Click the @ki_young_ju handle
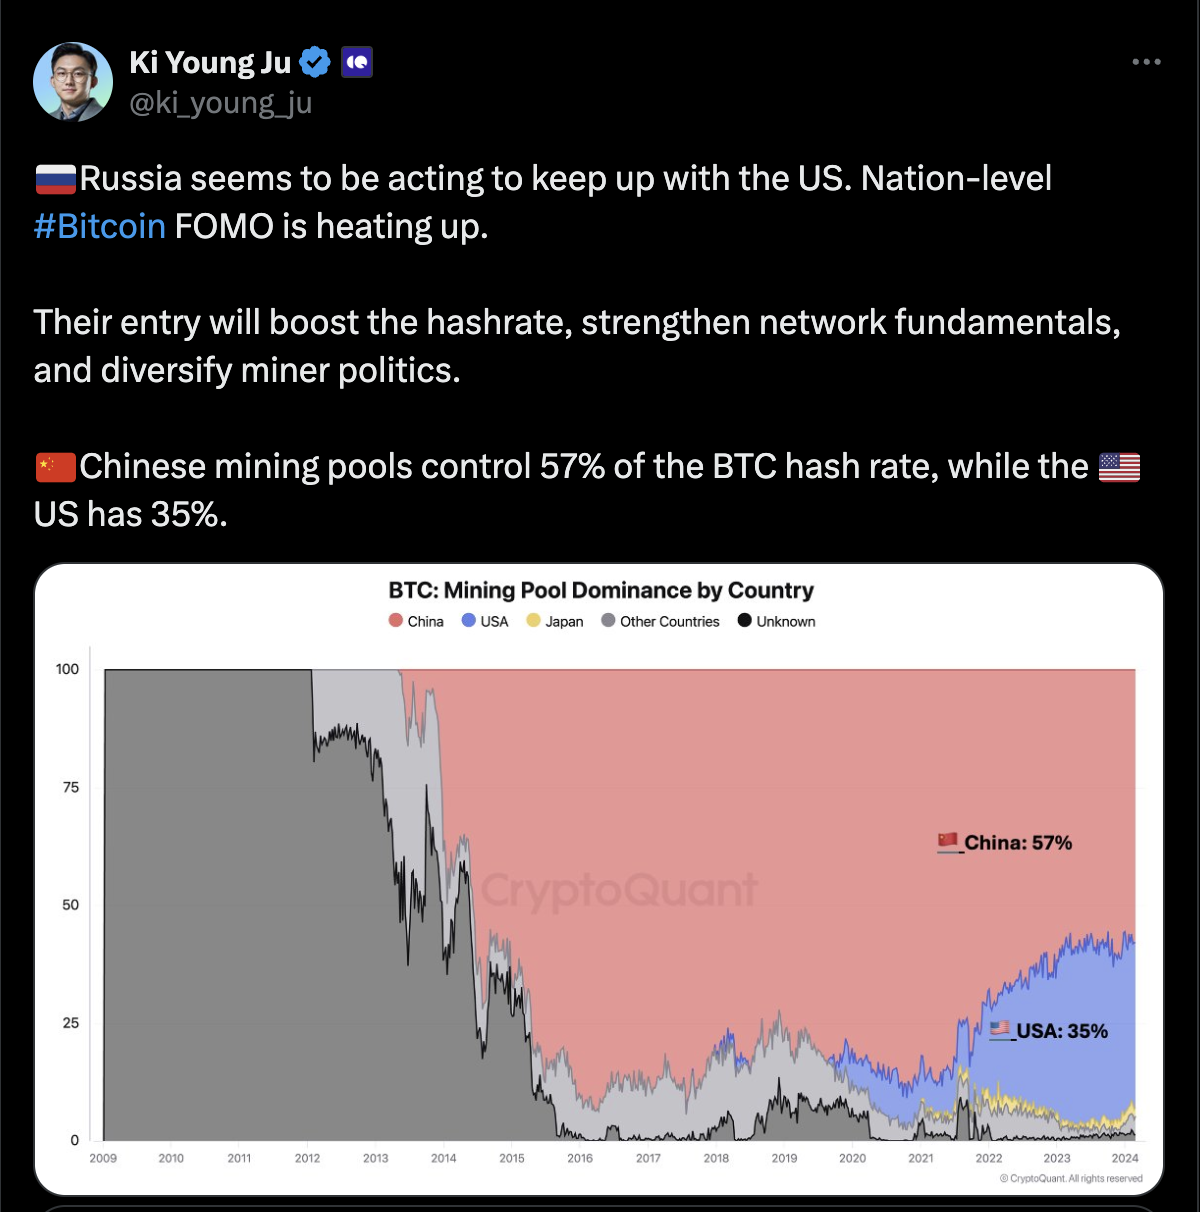 coord(221,103)
